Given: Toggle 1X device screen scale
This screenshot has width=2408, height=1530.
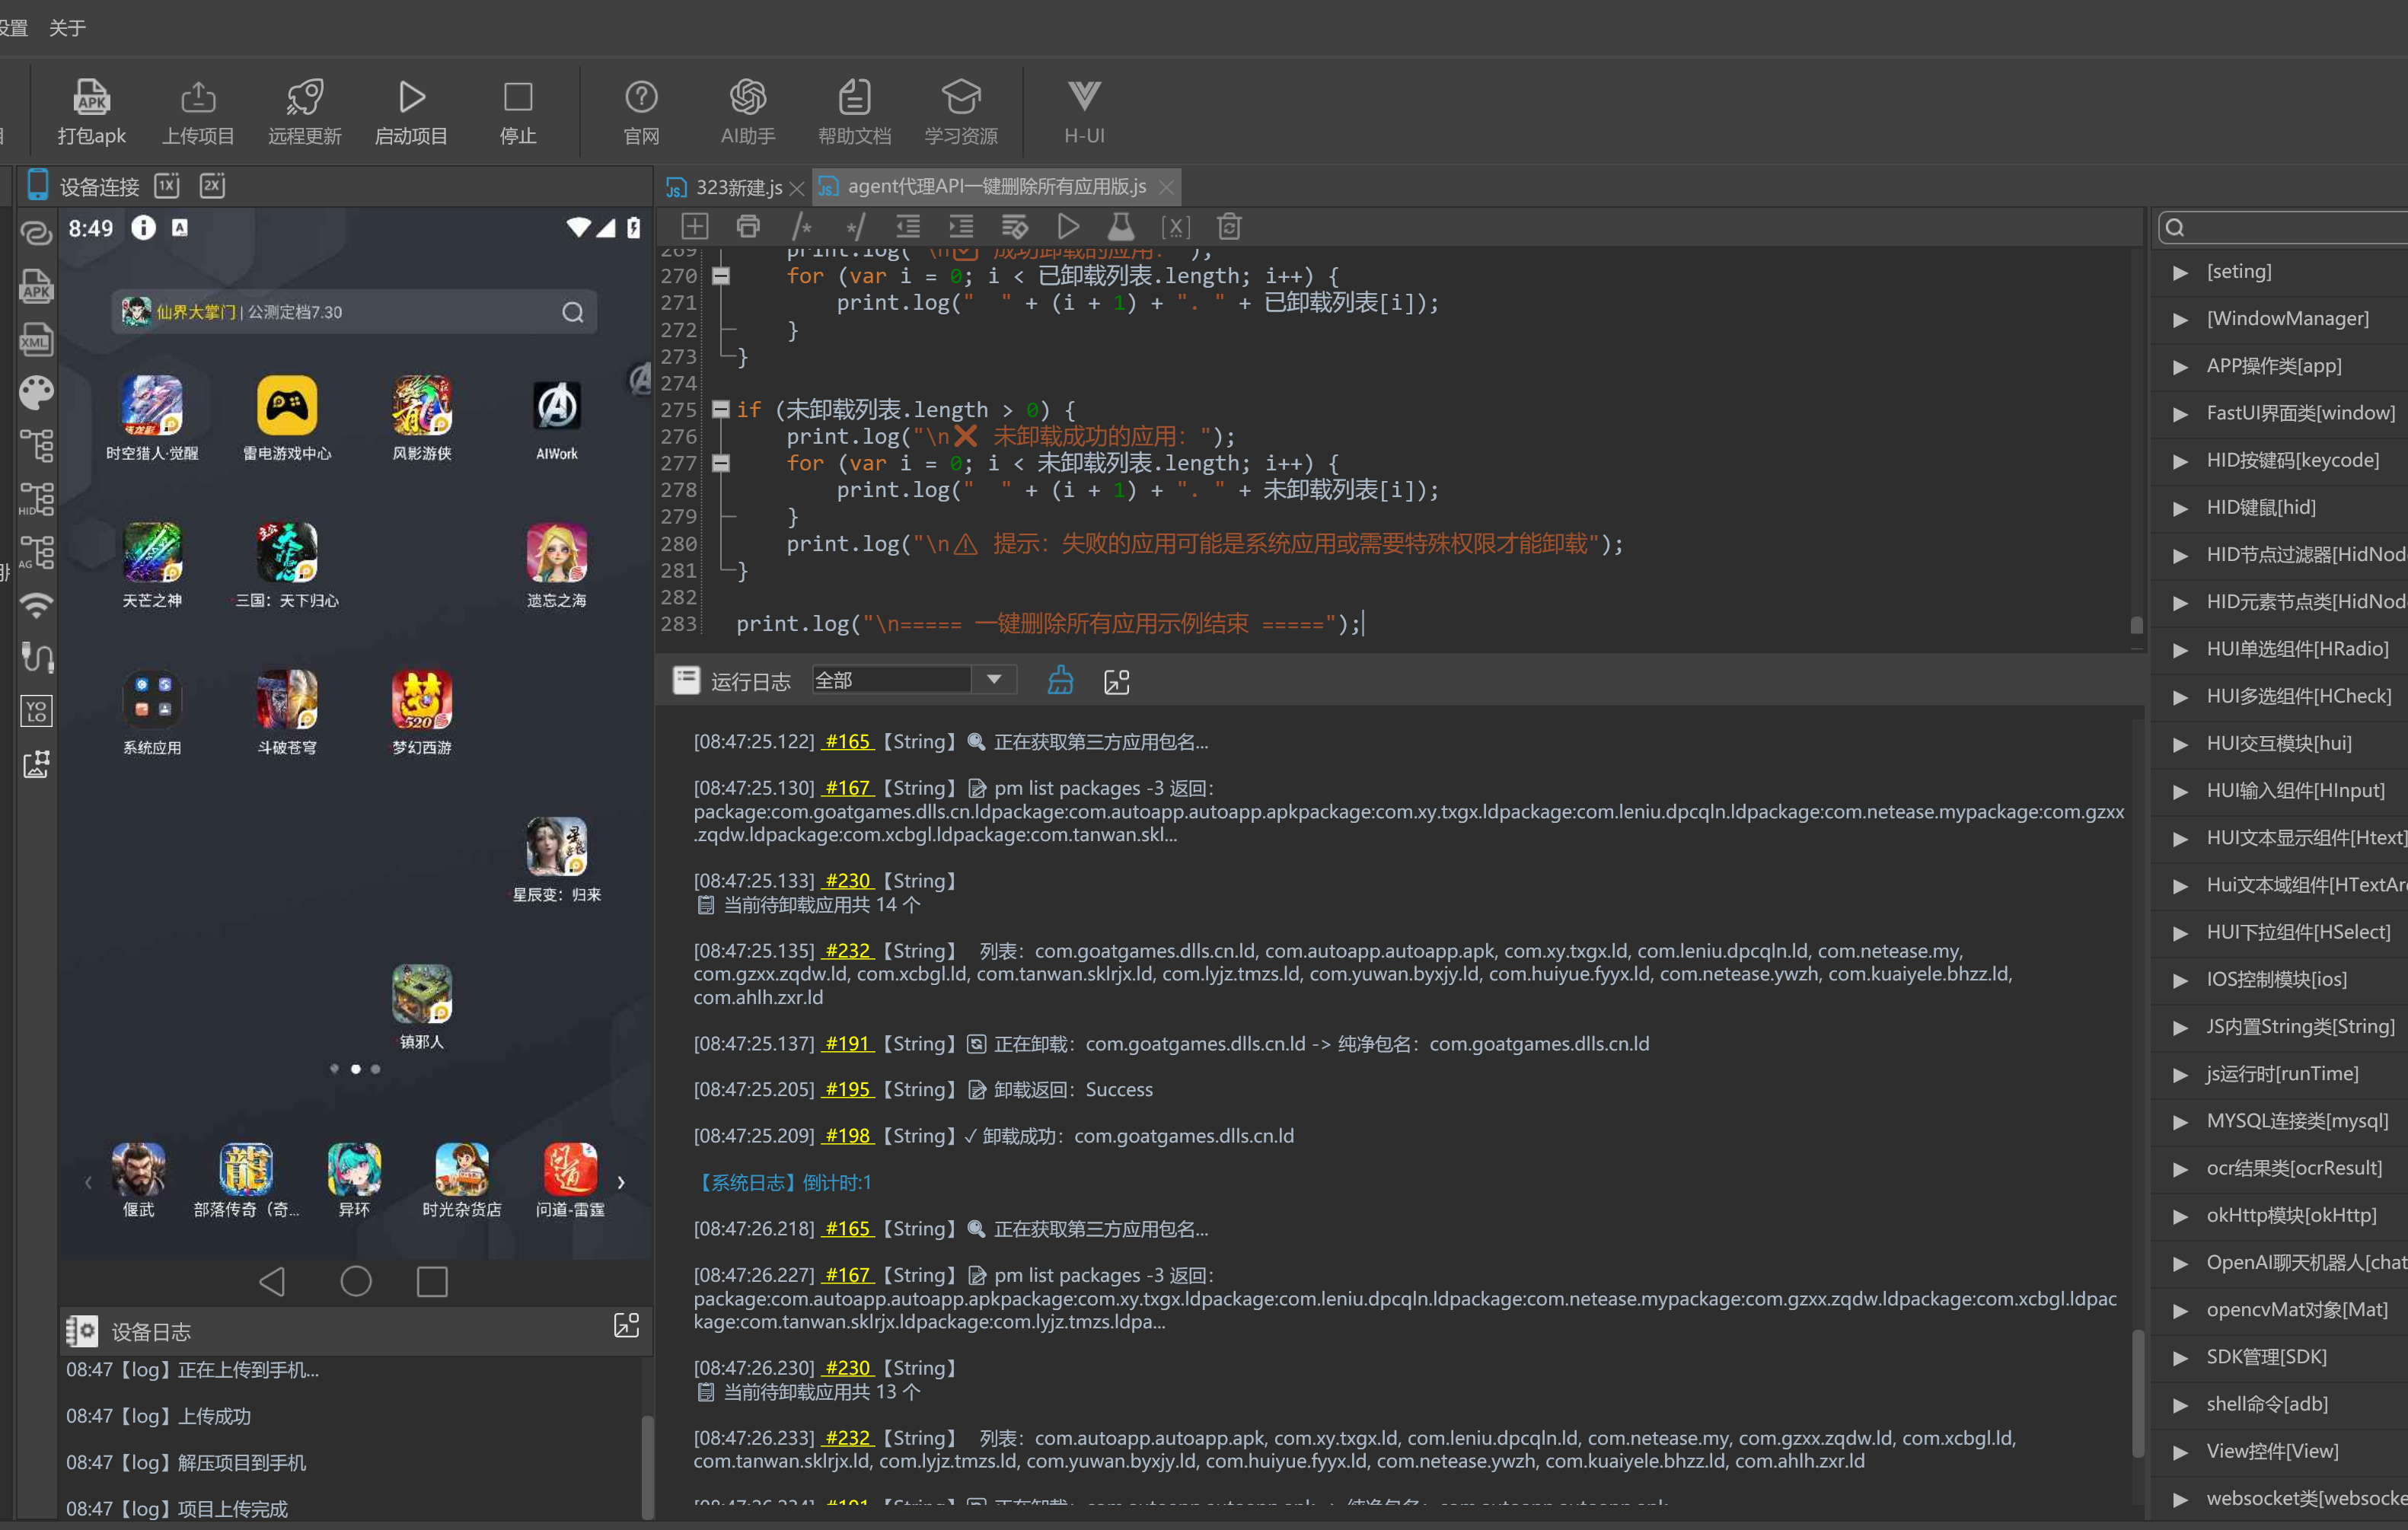Looking at the screenshot, I should click(x=167, y=186).
